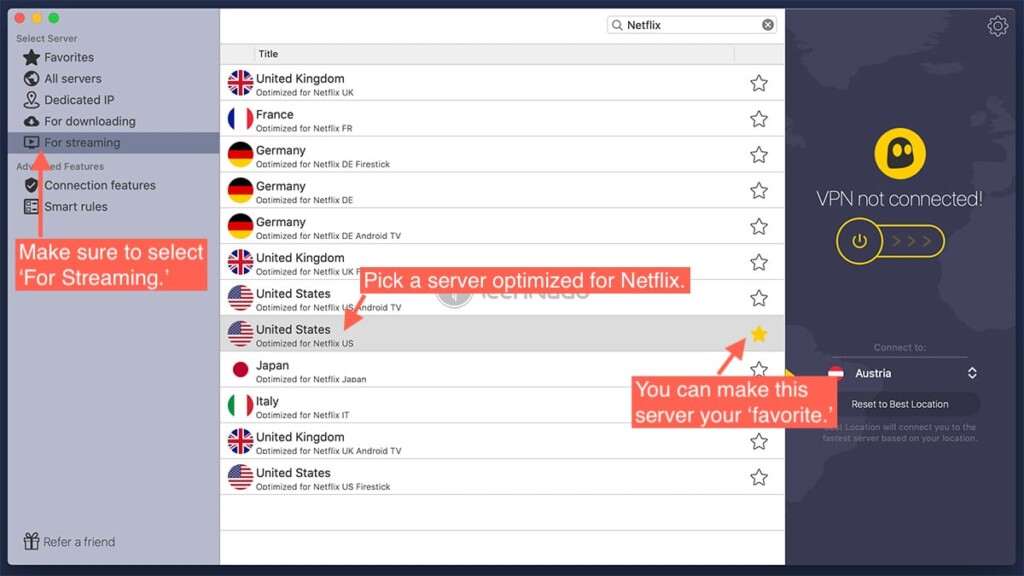1024x576 pixels.
Task: Star the United States Netflix US Android TV server
Action: pyautogui.click(x=758, y=298)
